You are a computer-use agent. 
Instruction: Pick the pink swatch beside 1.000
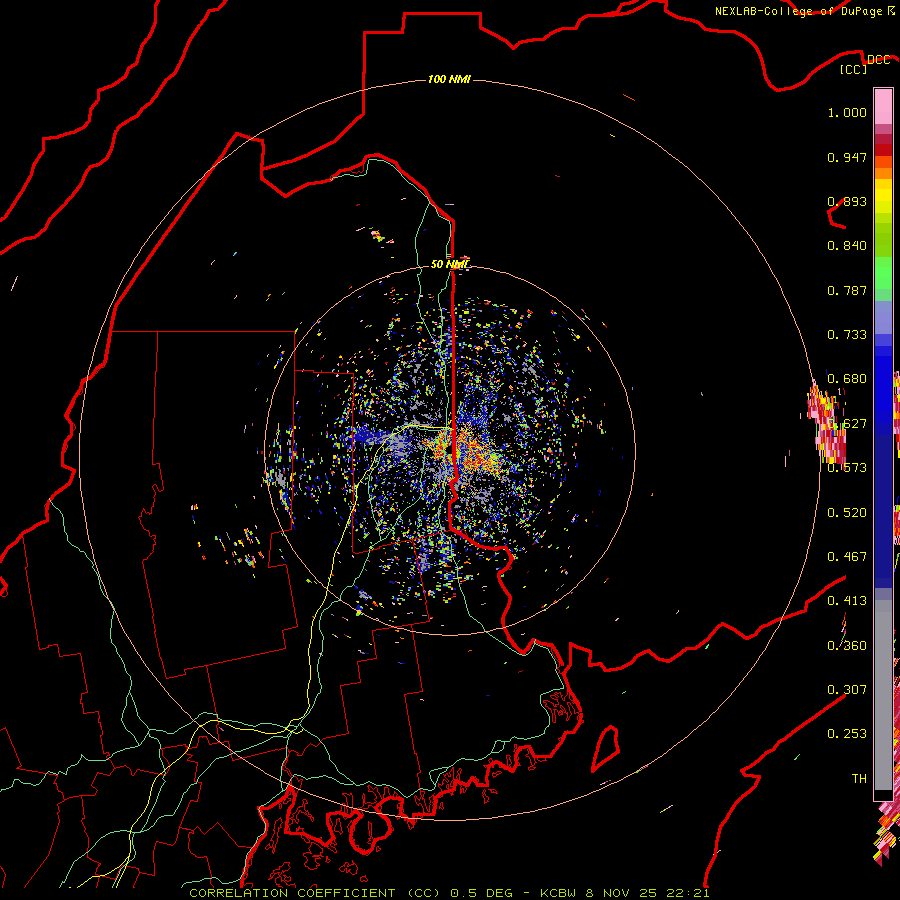[x=883, y=107]
